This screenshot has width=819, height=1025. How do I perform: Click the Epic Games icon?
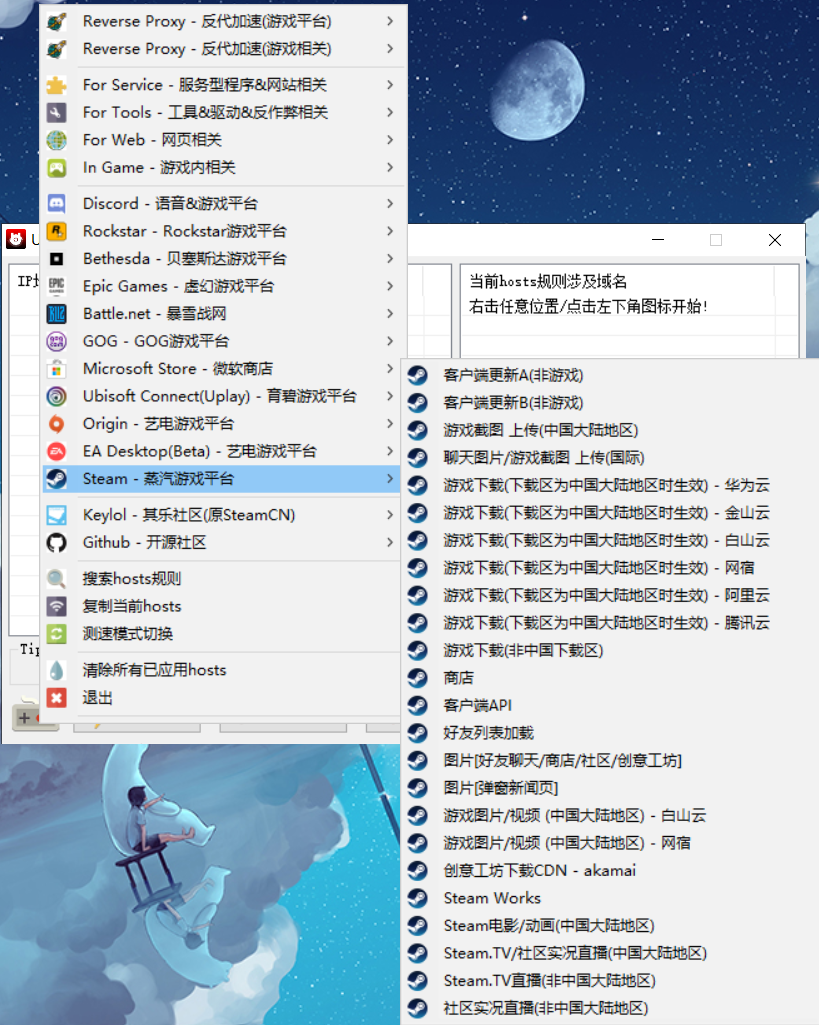(x=57, y=286)
